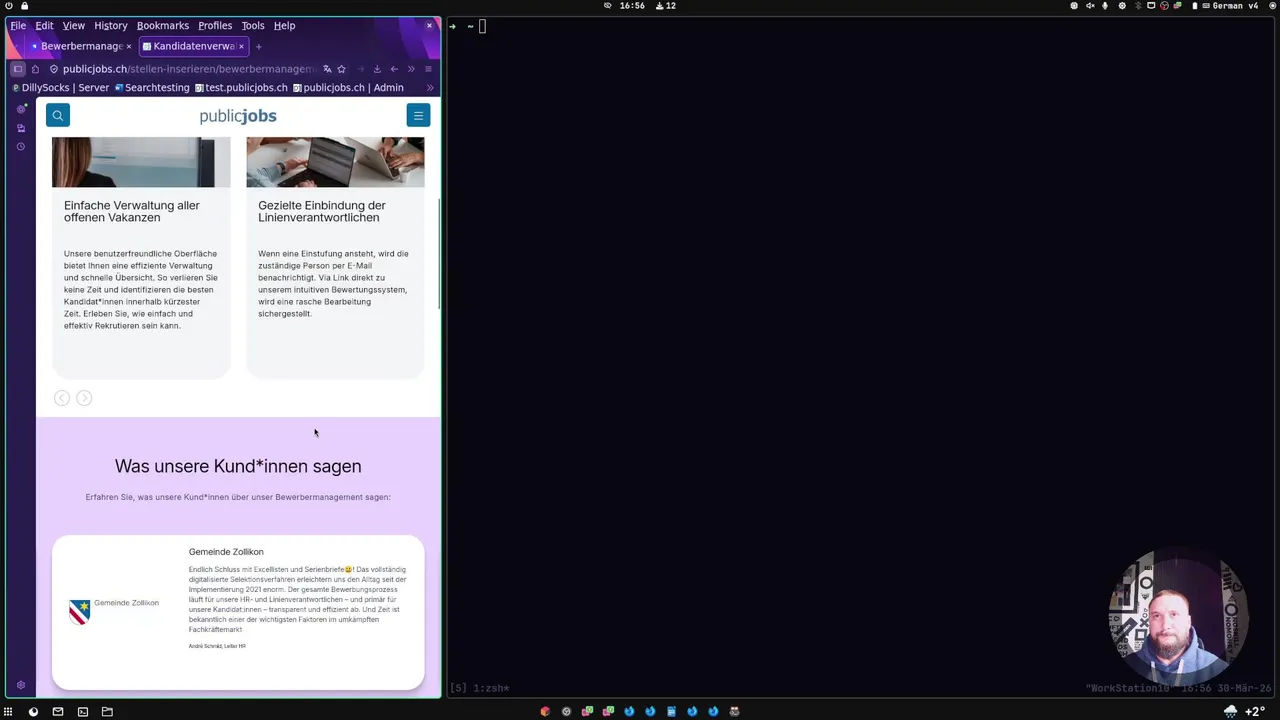Click the microphone icon in top panel
This screenshot has width=1280, height=720.
1106,6
